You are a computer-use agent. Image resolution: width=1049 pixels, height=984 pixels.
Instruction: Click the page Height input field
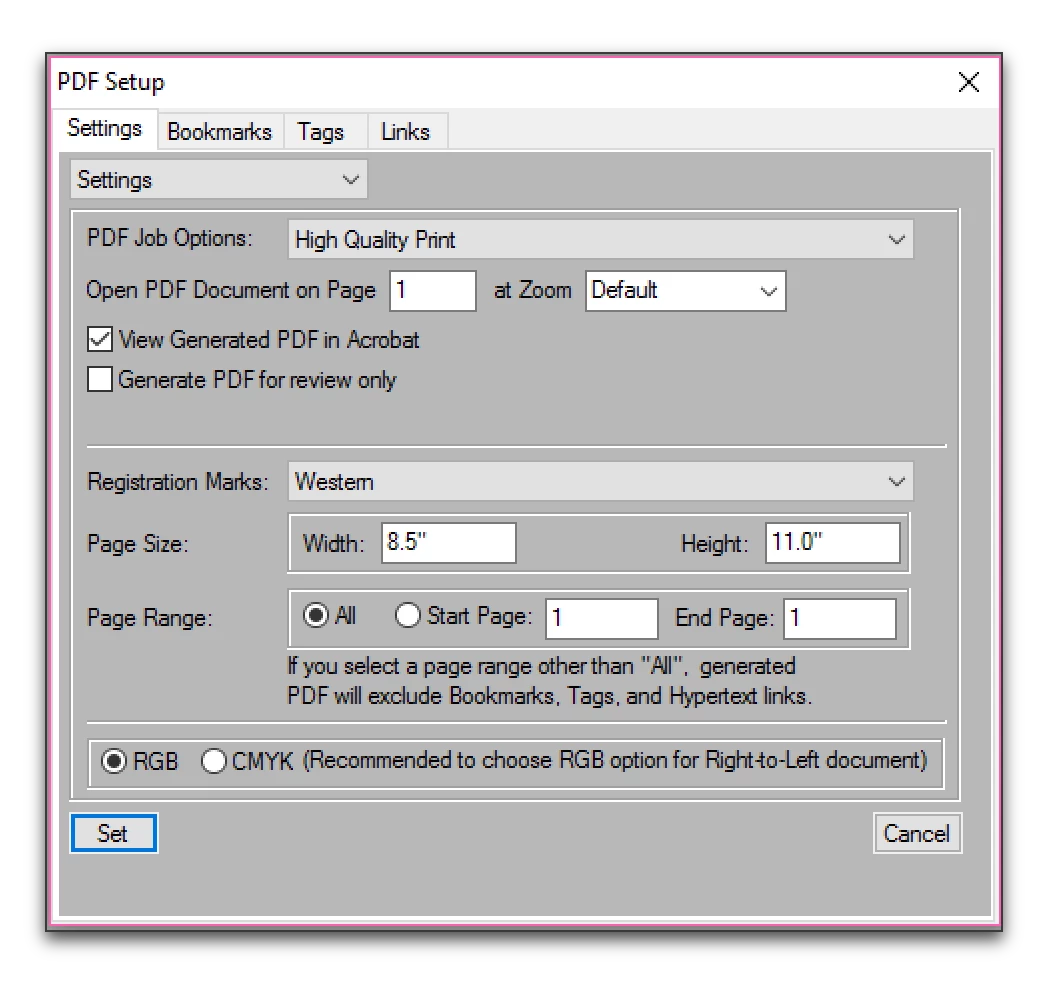tap(833, 543)
